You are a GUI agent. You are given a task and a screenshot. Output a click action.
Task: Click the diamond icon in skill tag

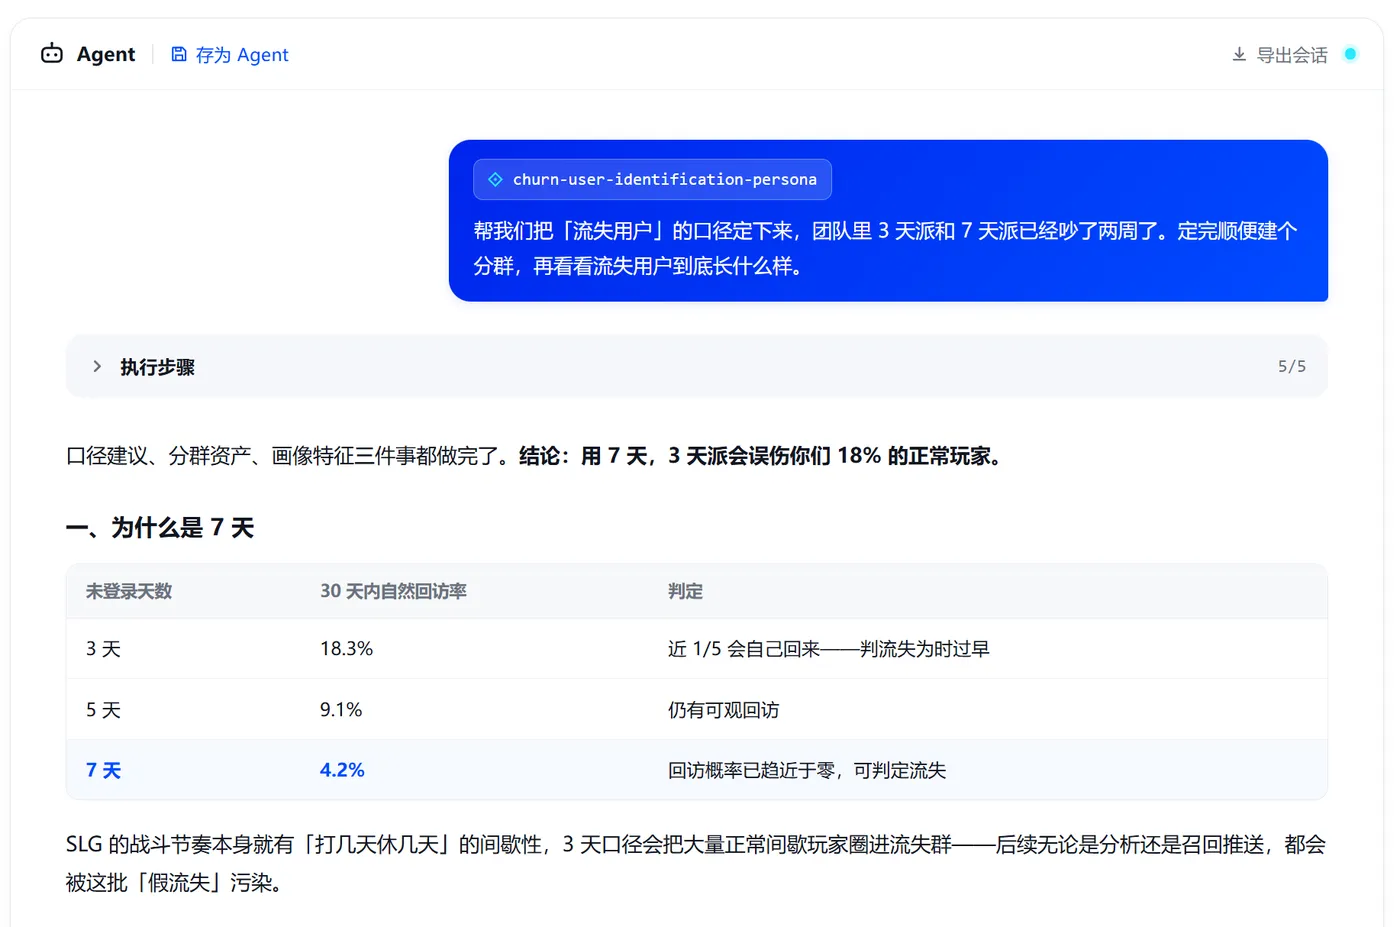(x=495, y=179)
